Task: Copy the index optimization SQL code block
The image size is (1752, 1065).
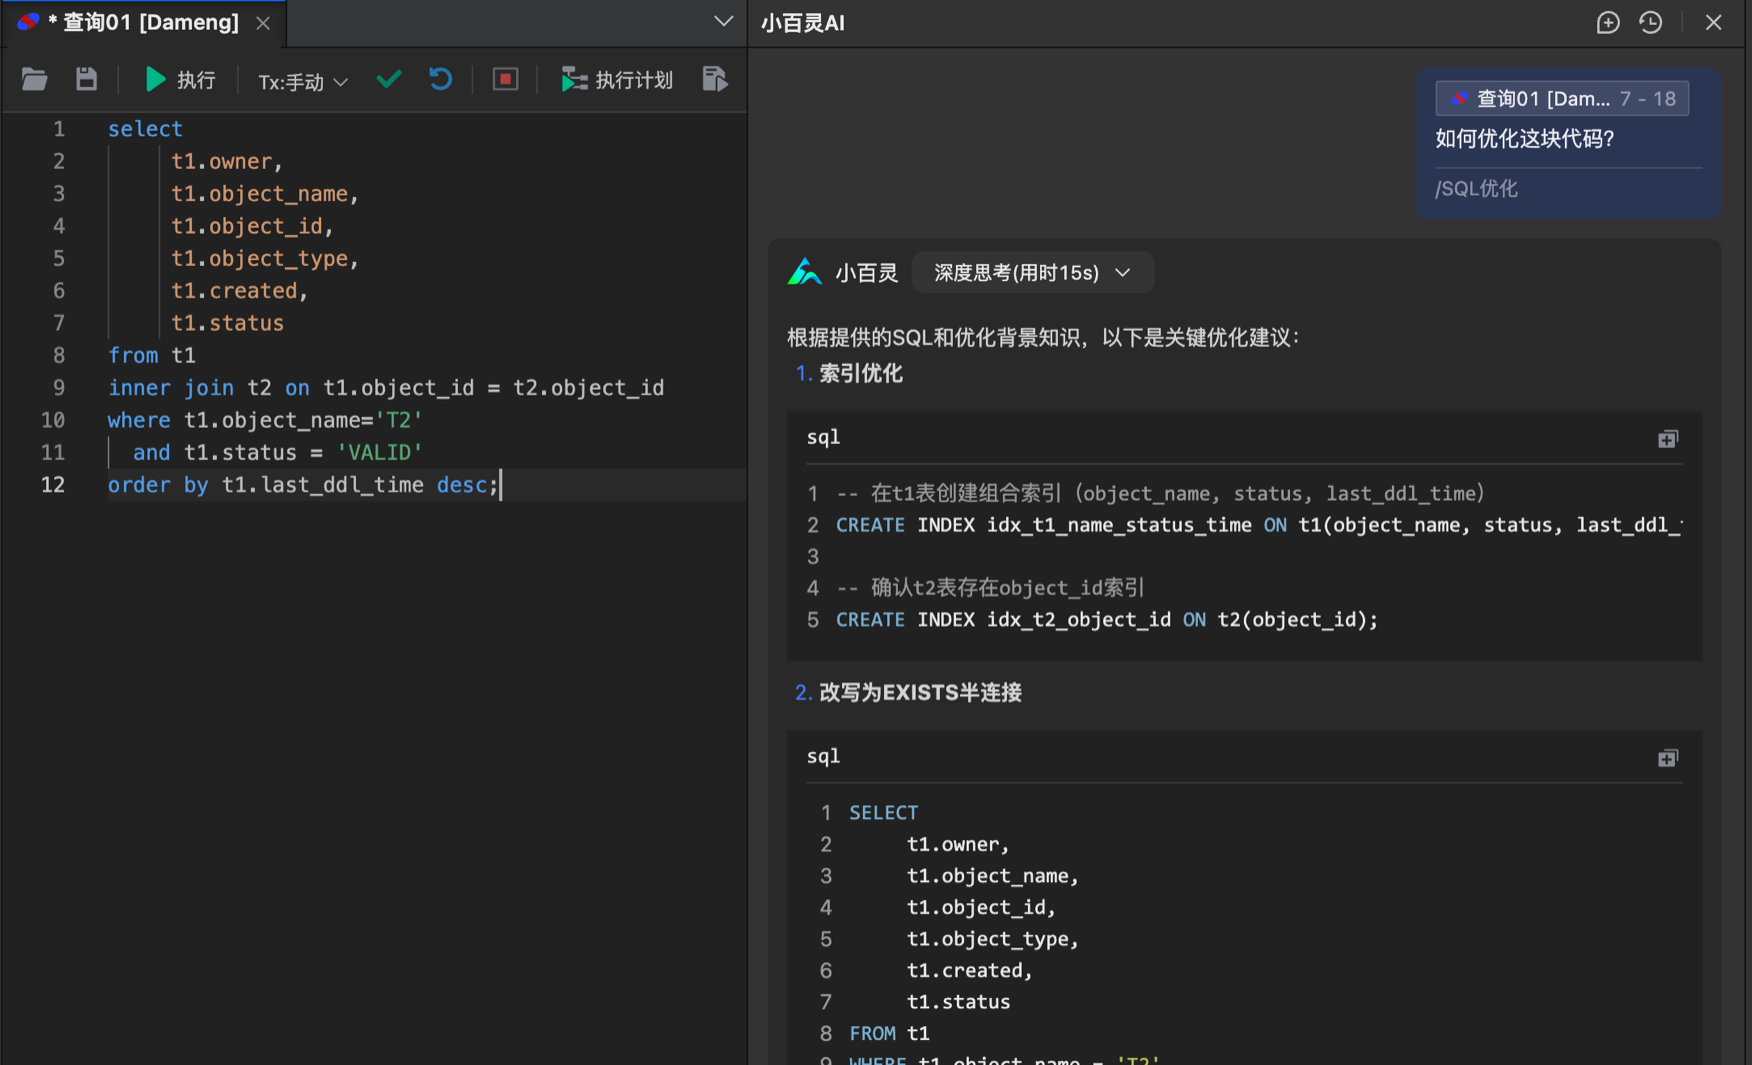Action: click(x=1668, y=439)
